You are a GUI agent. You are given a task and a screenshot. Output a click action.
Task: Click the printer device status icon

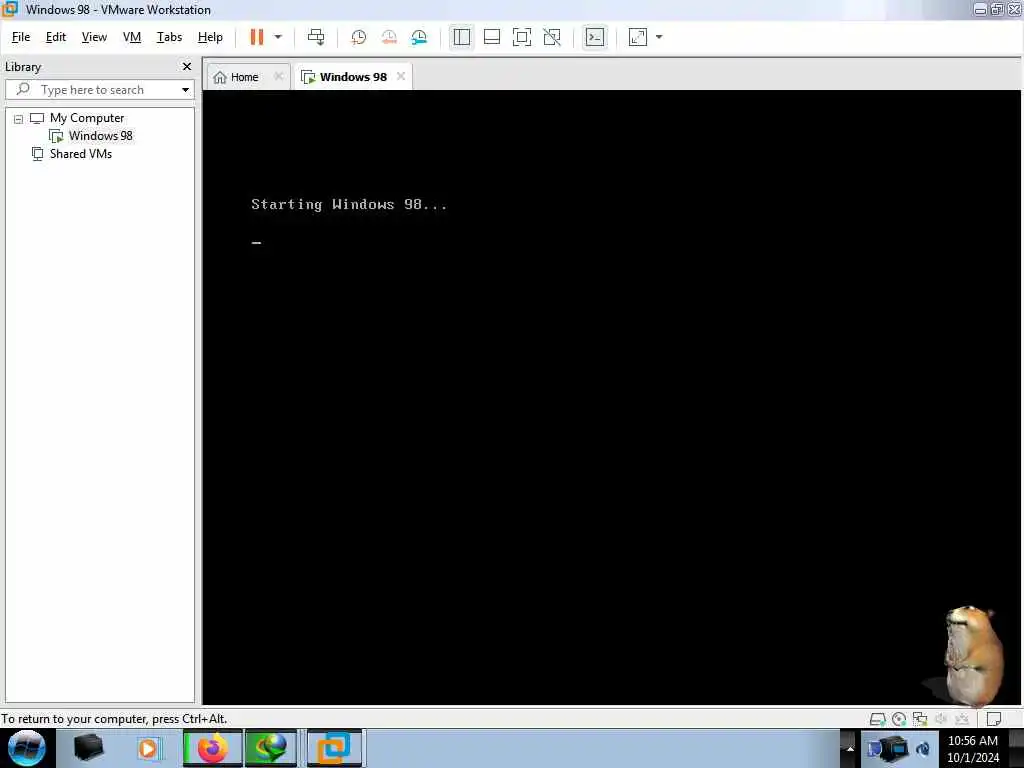point(962,719)
